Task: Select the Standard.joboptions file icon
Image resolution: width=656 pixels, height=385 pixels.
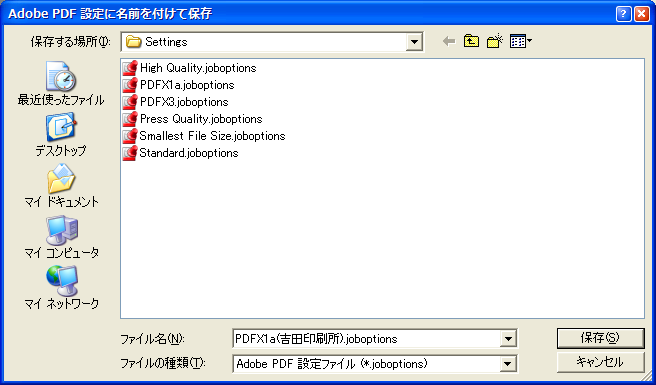Action: [130, 153]
